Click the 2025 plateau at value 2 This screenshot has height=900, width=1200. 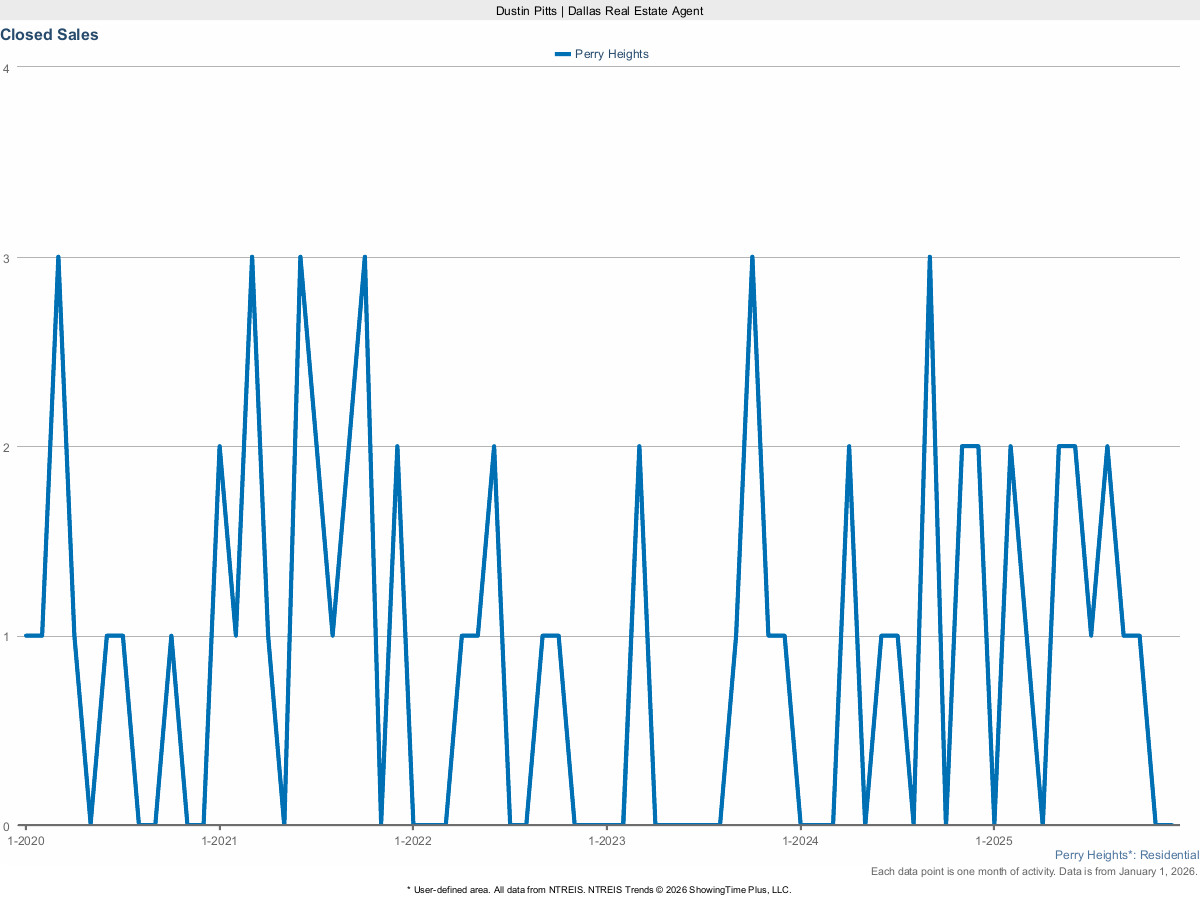(x=970, y=445)
